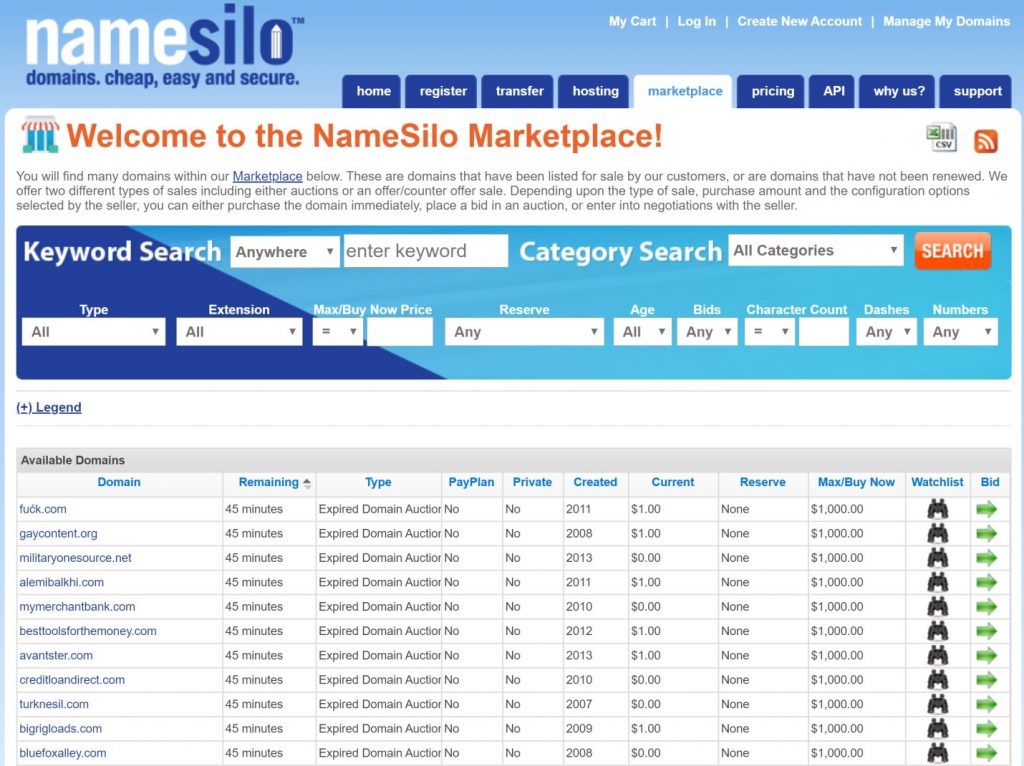Watch avantster.com with binoculars icon
The image size is (1024, 766).
click(x=938, y=655)
